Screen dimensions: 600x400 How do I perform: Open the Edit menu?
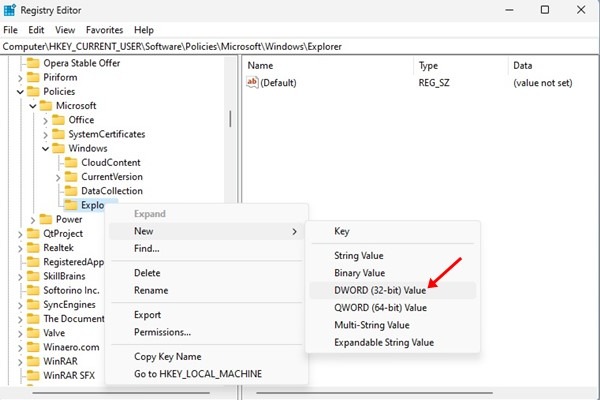36,30
